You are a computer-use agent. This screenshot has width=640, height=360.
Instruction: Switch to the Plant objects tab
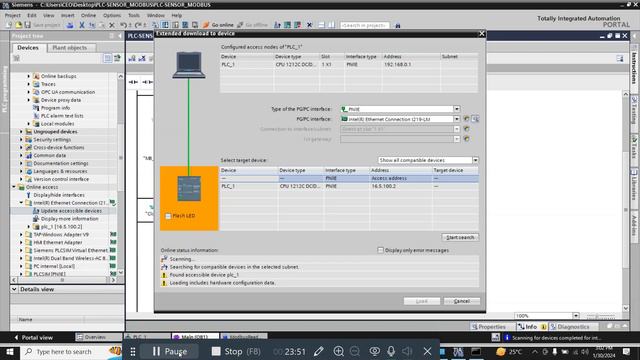pos(70,48)
